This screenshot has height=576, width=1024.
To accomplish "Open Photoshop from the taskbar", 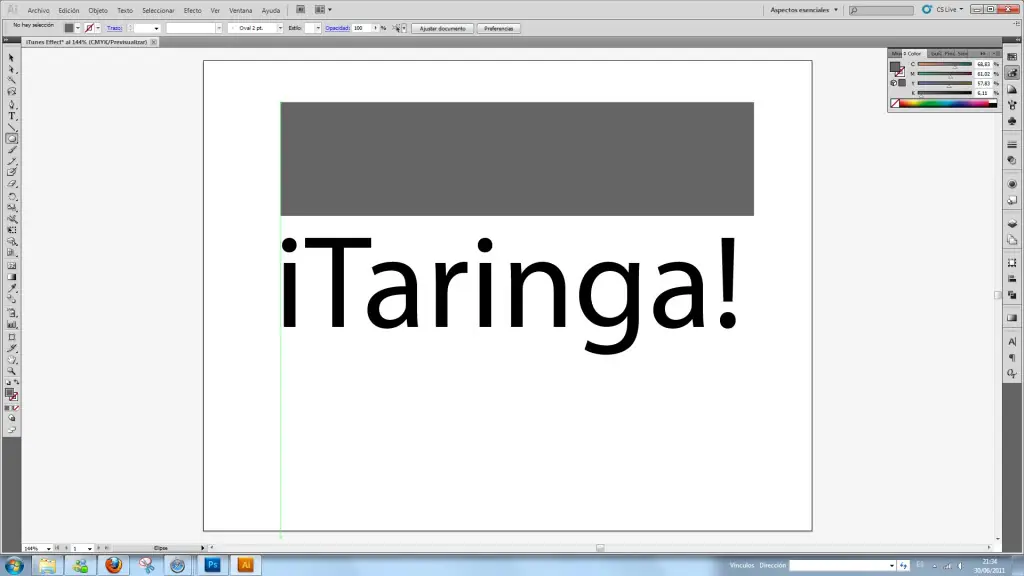I will tap(212, 565).
